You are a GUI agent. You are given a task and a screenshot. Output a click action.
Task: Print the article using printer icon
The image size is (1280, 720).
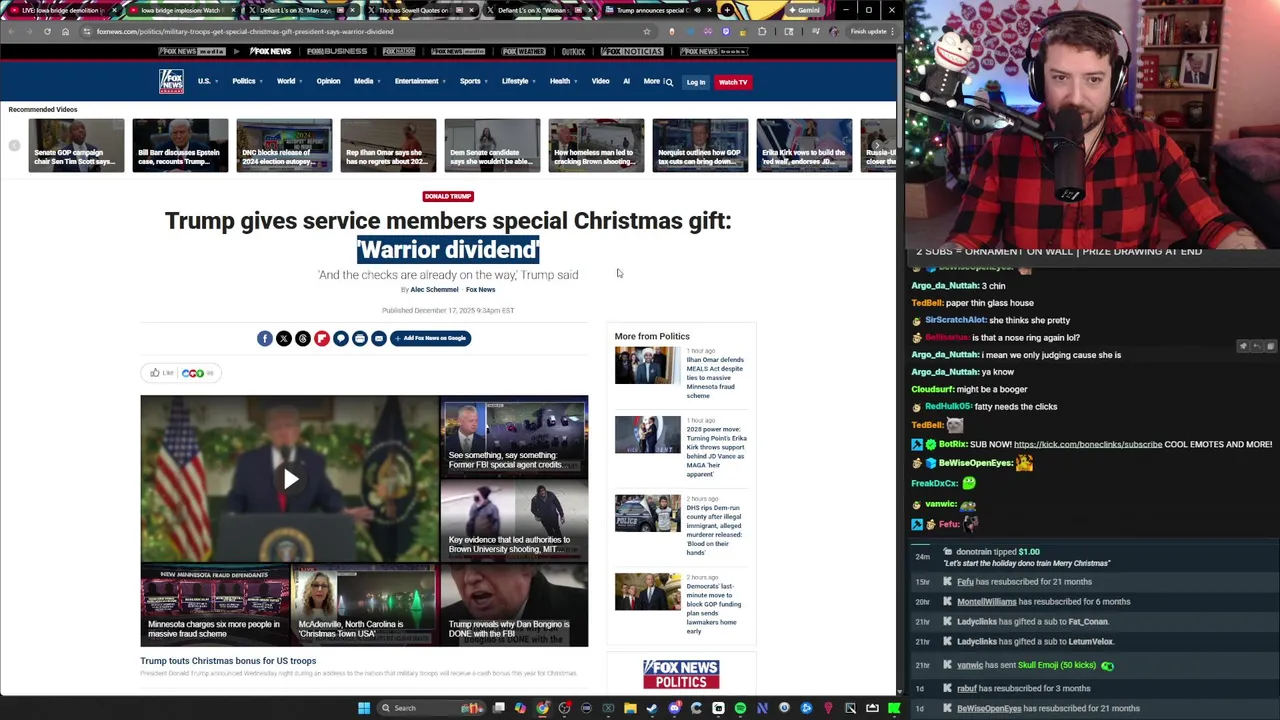pyautogui.click(x=360, y=339)
